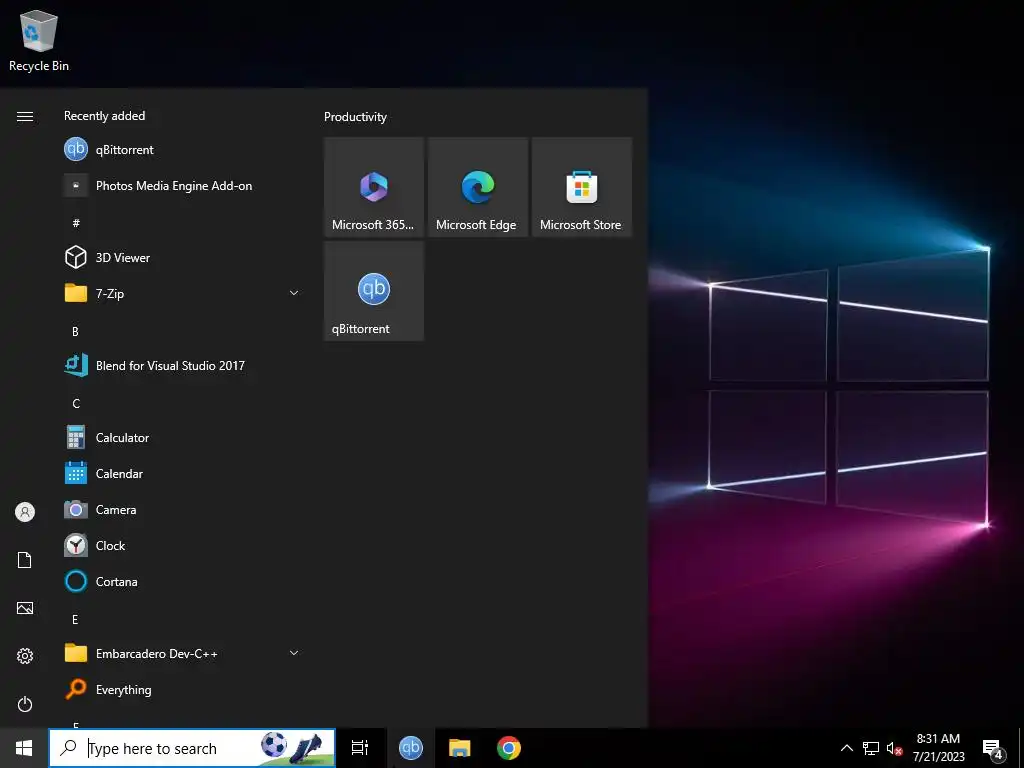The height and width of the screenshot is (768, 1024).
Task: Open the 7-Zip folder entry
Action: click(x=183, y=293)
